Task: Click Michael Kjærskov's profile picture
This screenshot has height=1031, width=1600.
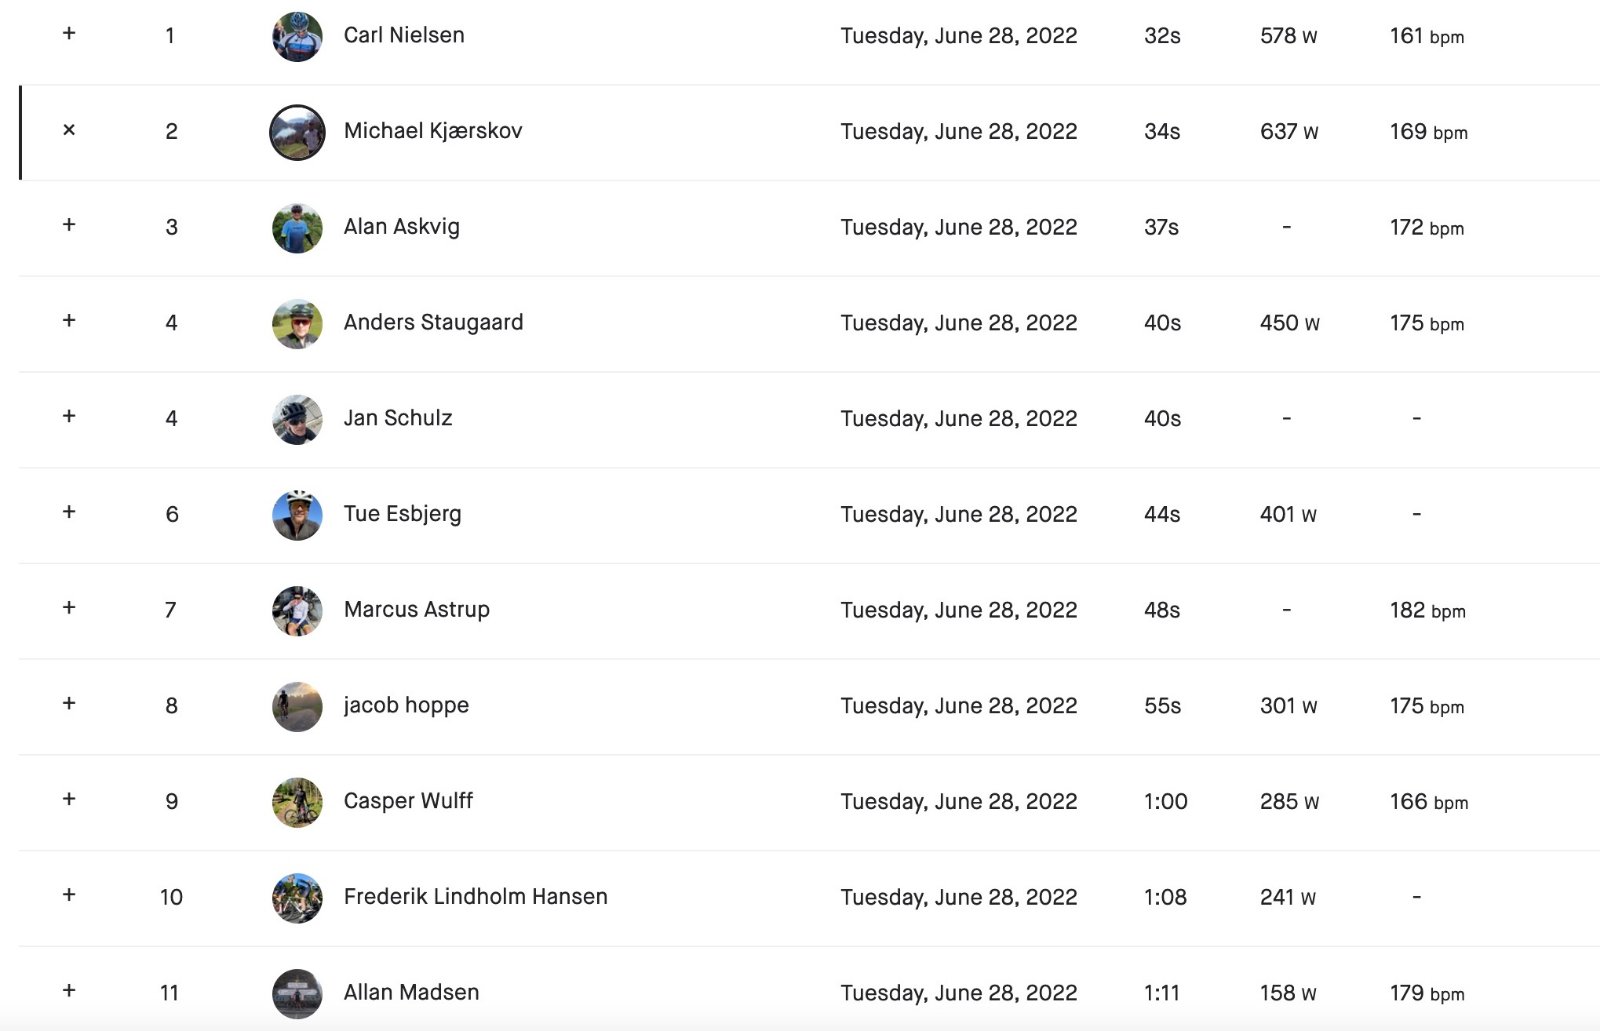Action: click(x=297, y=132)
